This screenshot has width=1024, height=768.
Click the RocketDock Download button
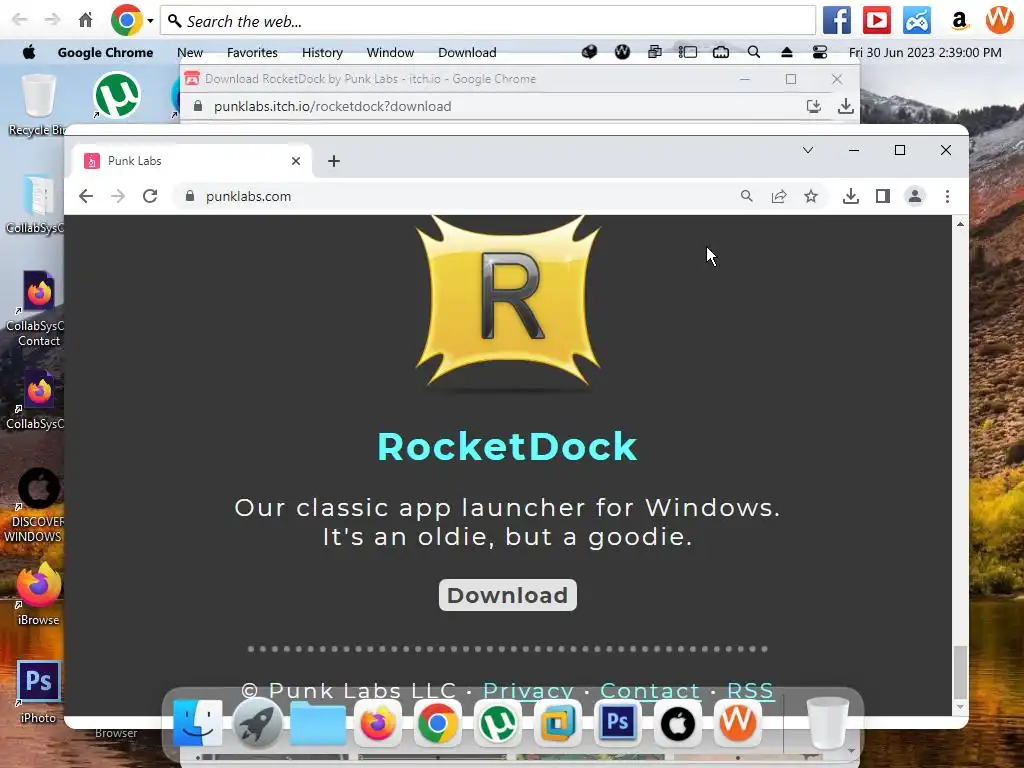[x=507, y=595]
